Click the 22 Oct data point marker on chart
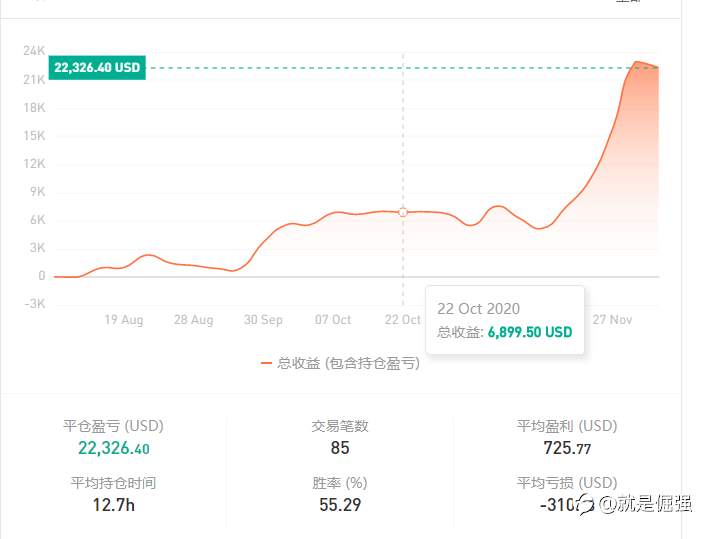701x539 pixels. coord(403,212)
